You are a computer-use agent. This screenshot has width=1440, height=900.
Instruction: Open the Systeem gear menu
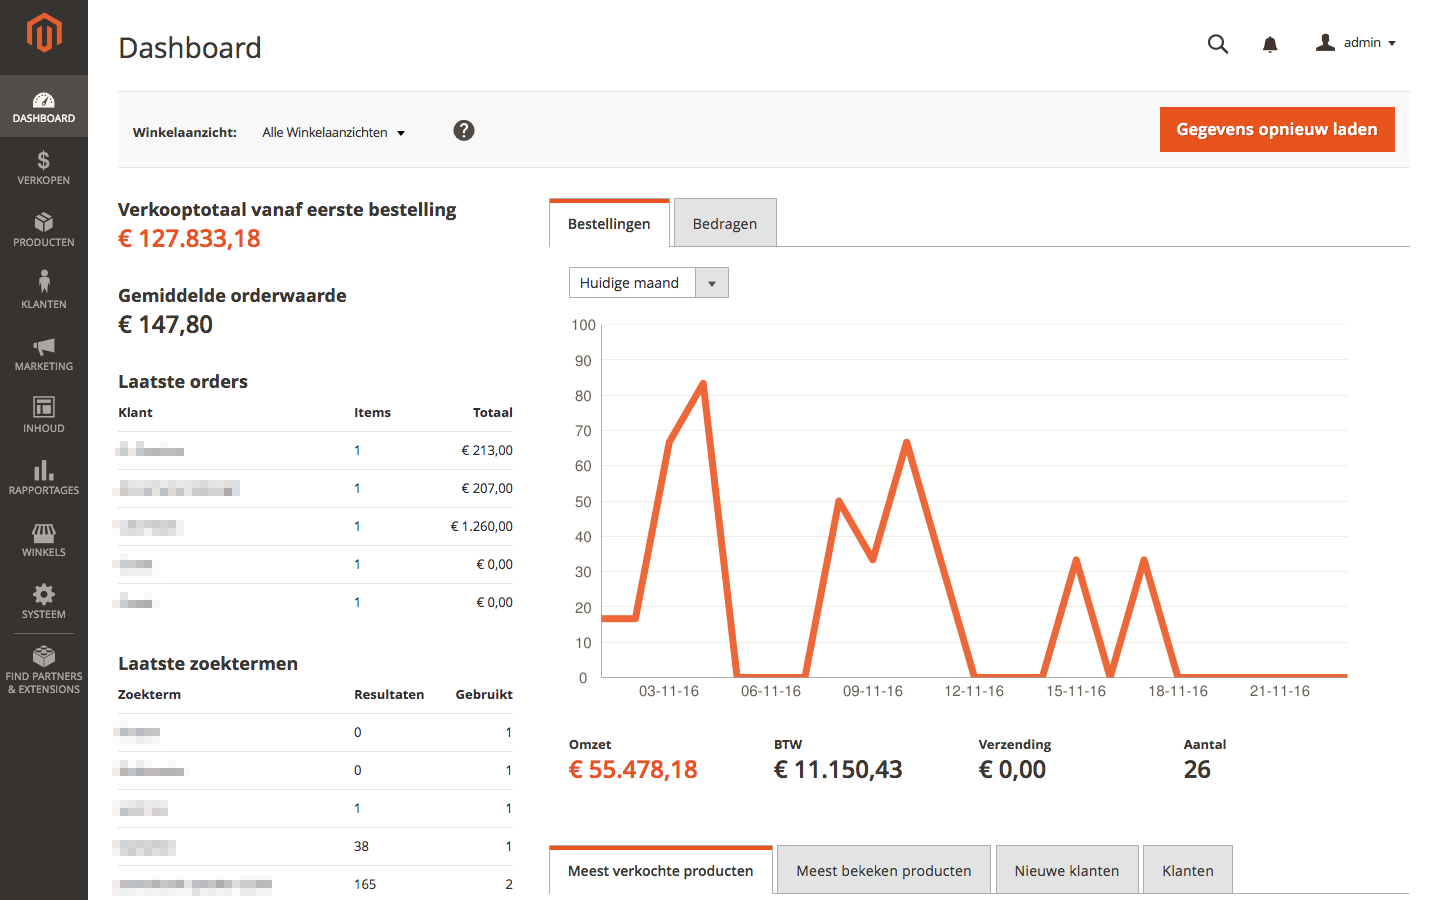tap(44, 602)
